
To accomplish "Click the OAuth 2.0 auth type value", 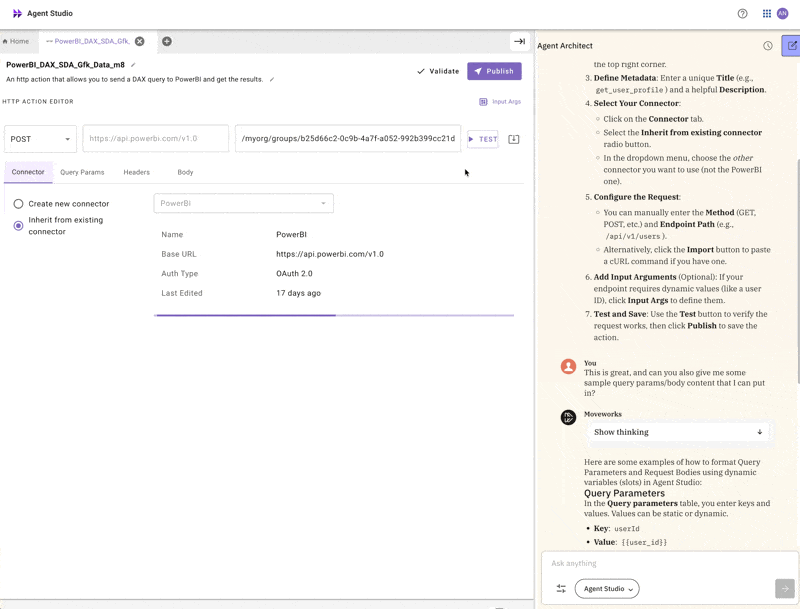I will [x=294, y=273].
